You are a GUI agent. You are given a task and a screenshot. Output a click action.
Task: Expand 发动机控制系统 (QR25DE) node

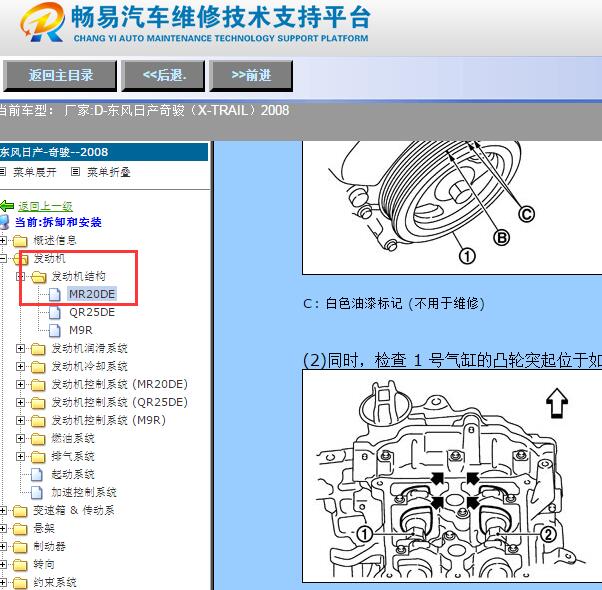[20, 402]
